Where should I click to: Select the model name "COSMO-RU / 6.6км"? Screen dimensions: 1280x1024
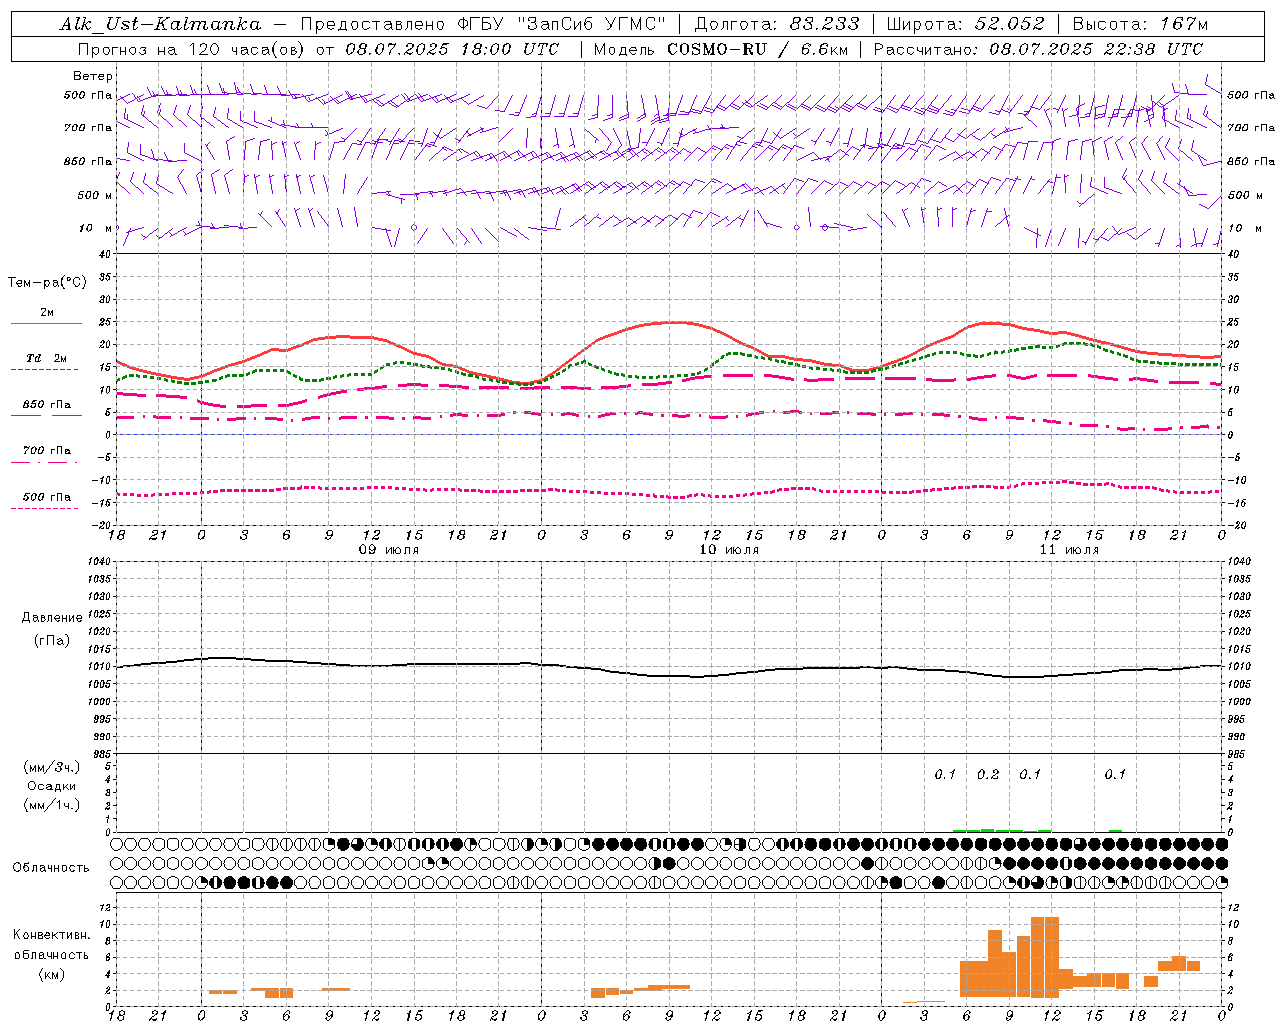coord(758,49)
